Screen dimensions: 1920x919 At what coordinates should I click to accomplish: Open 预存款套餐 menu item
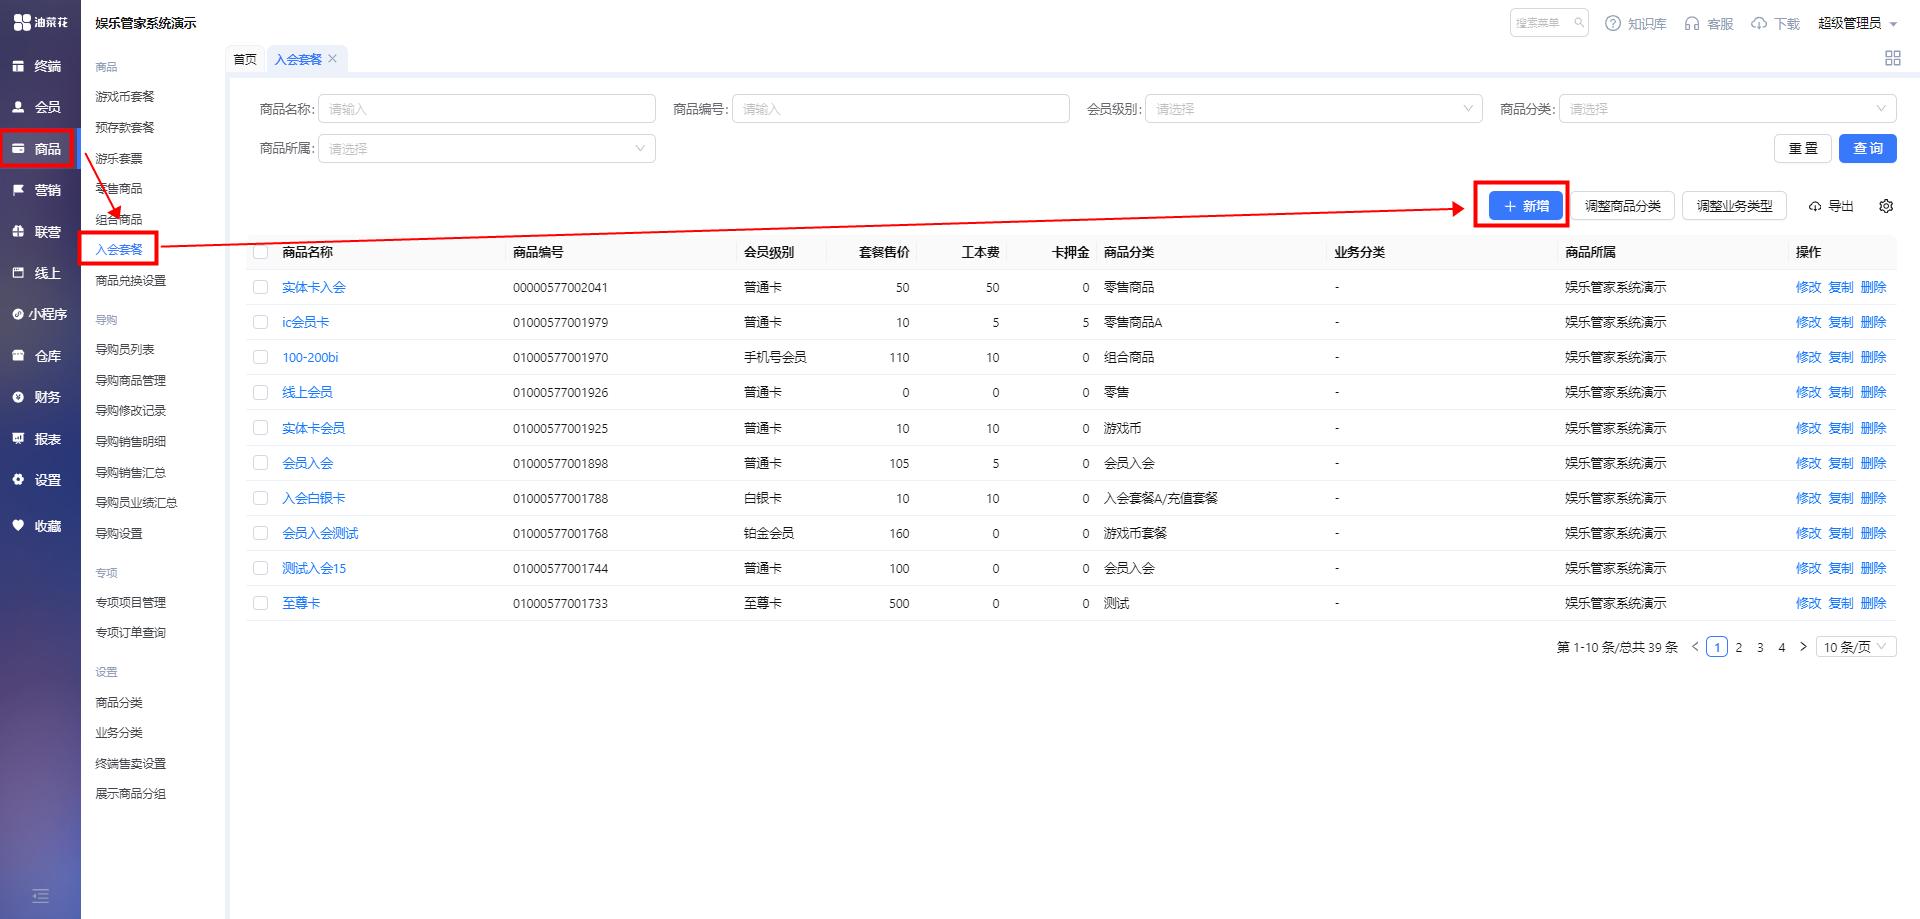125,128
